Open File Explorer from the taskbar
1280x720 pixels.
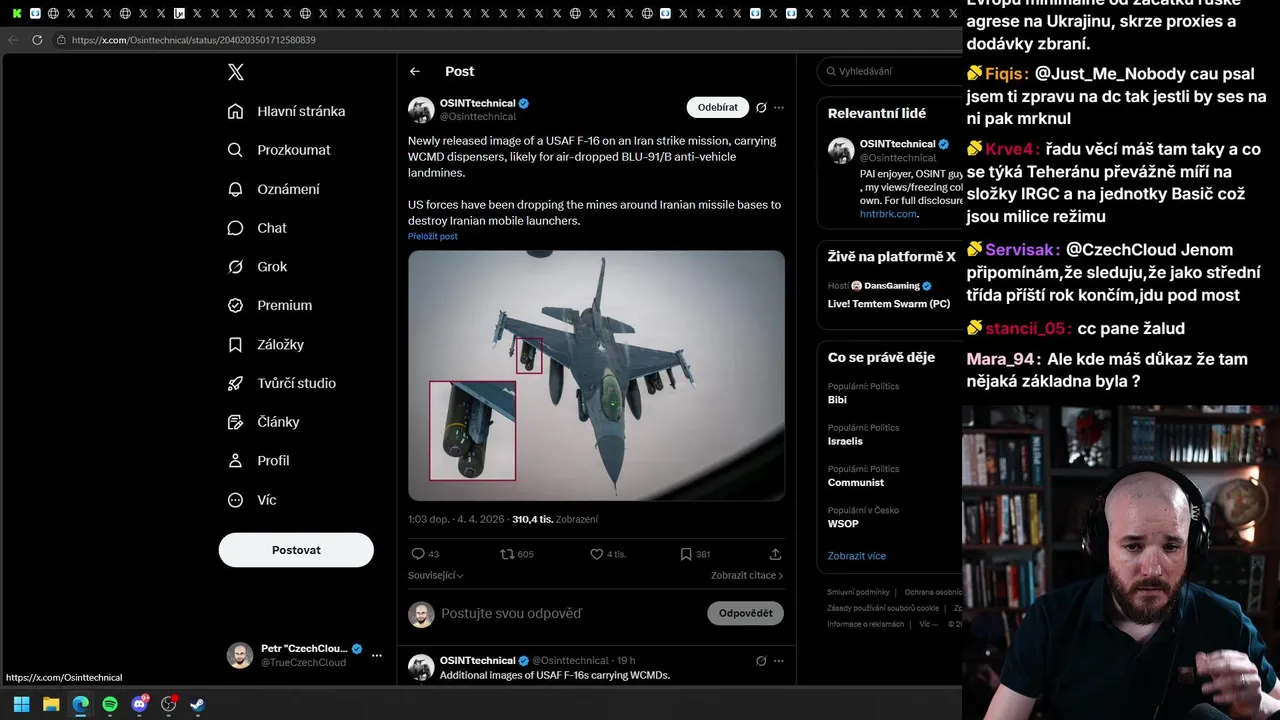point(51,704)
